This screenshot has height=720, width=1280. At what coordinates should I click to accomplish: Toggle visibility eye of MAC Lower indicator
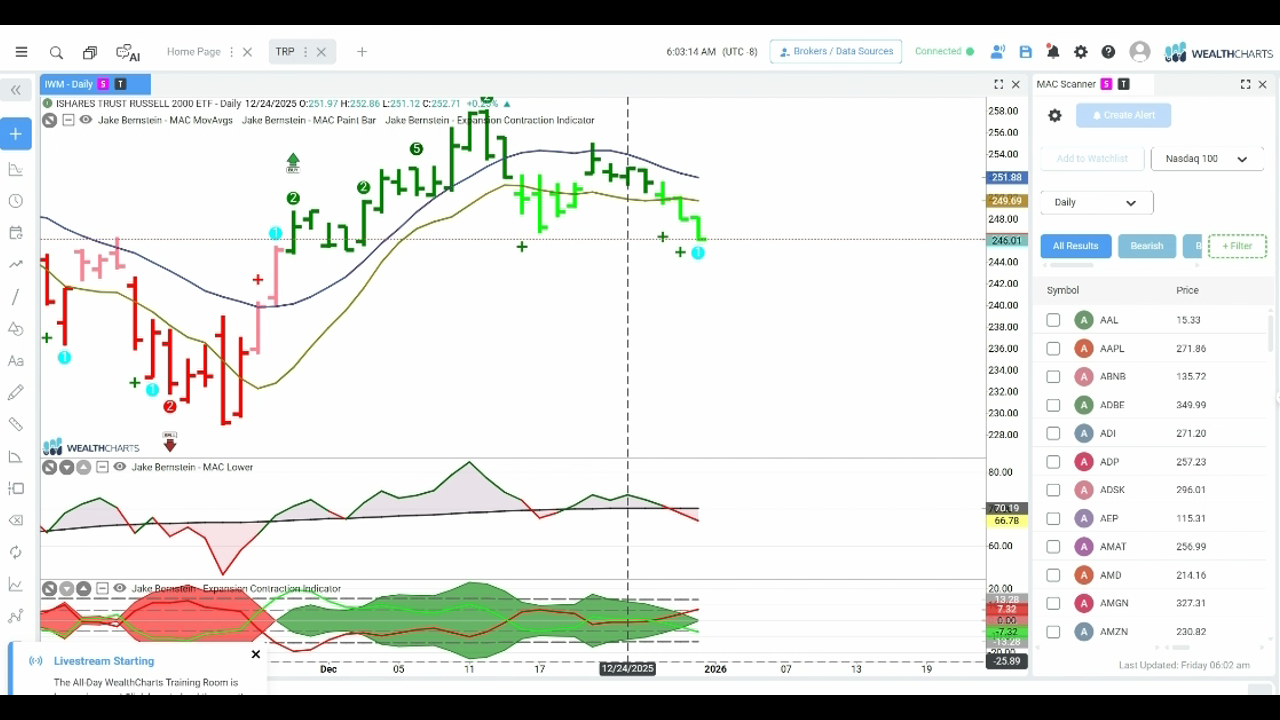(120, 467)
